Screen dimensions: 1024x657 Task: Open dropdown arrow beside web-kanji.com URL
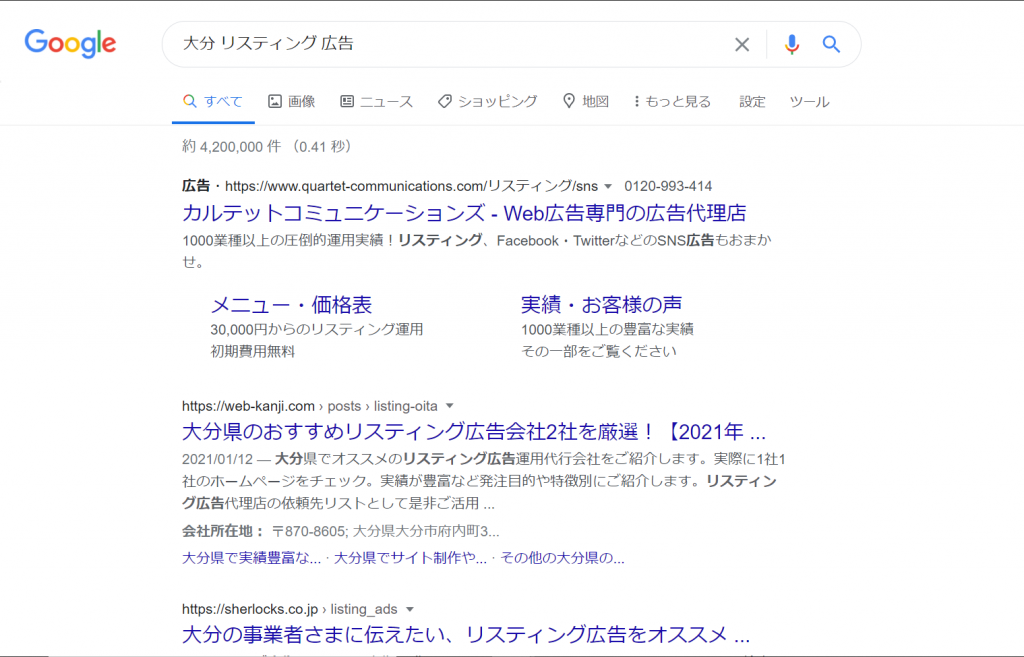click(x=449, y=406)
